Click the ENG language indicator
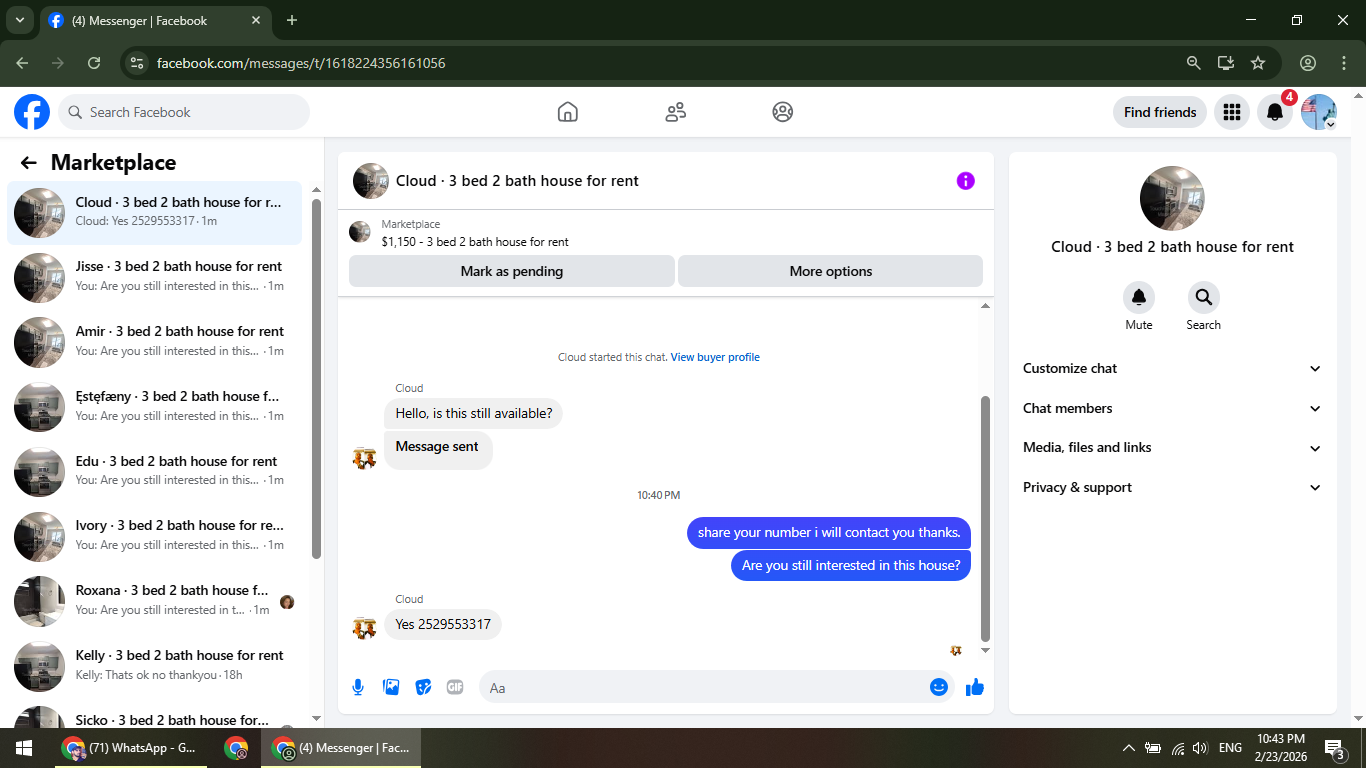 (x=1230, y=748)
